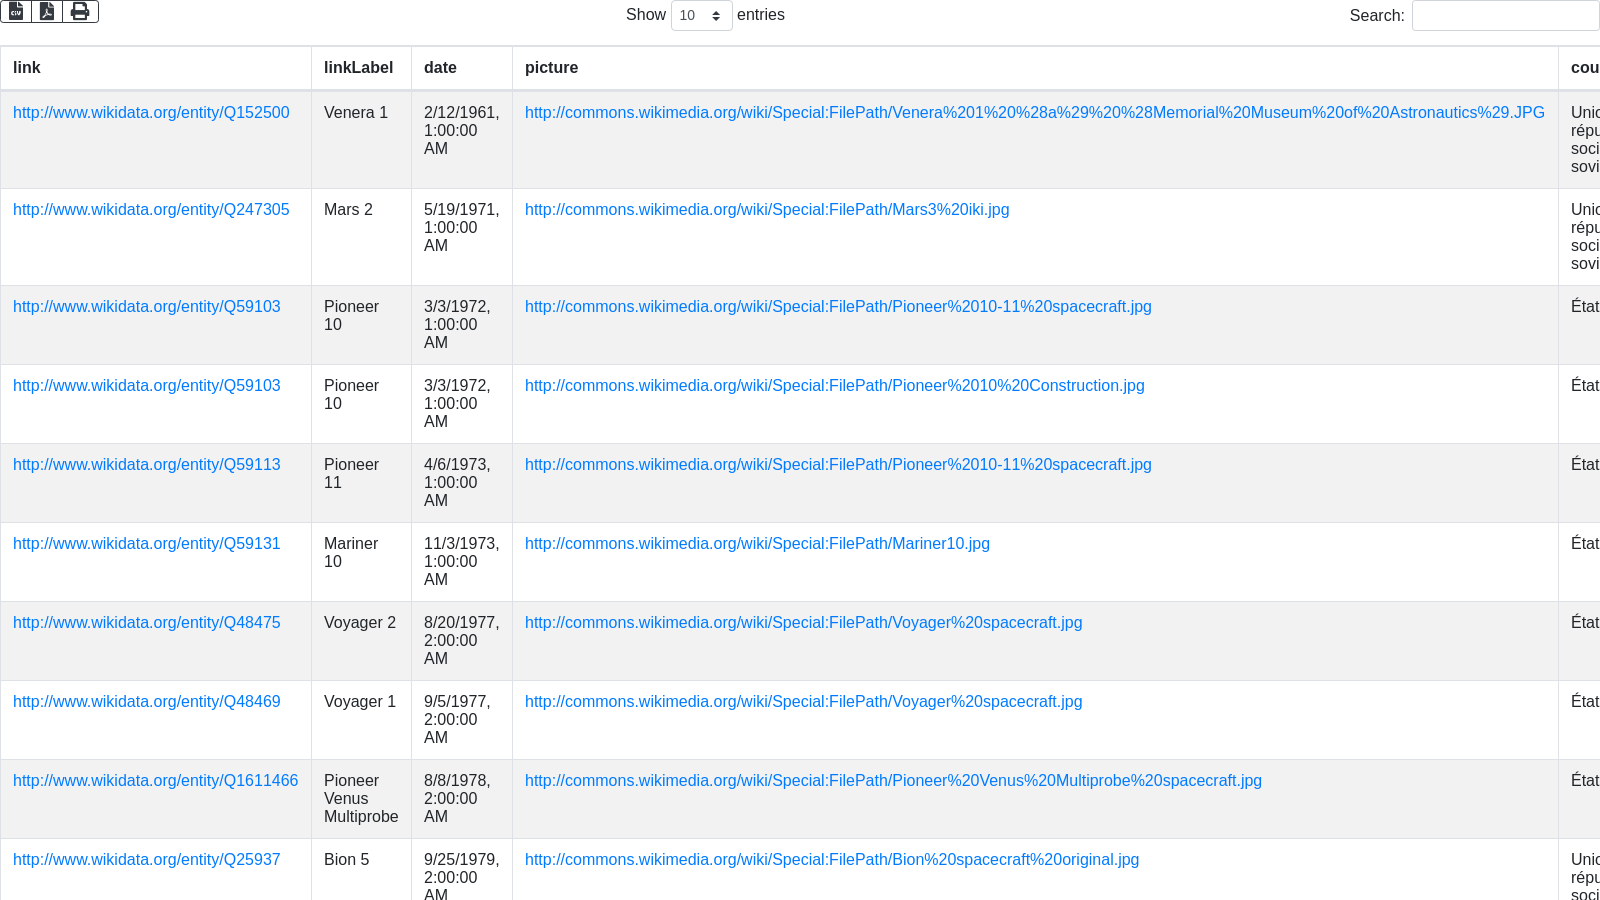This screenshot has height=900, width=1600.
Task: Open Wikidata entity Q1611466 link
Action: coord(155,781)
